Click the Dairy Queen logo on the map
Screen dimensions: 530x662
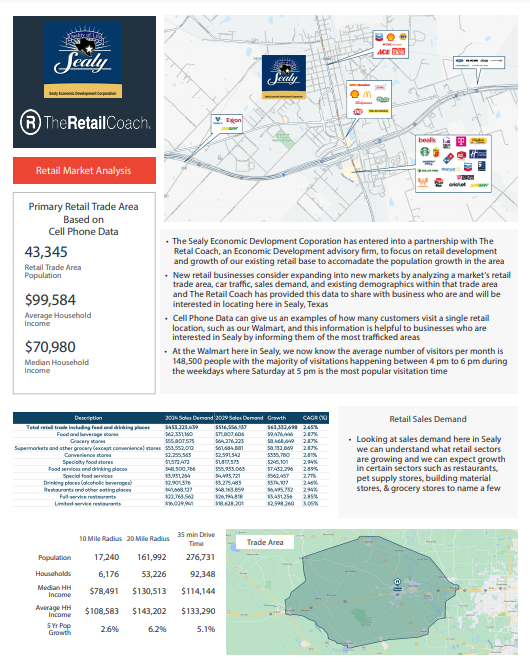[358, 111]
